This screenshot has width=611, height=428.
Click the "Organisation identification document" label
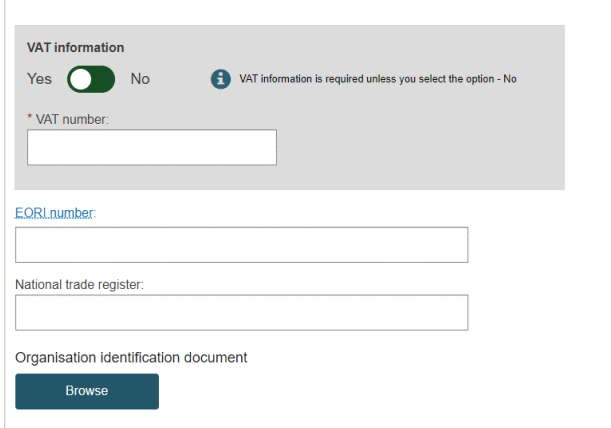131,357
